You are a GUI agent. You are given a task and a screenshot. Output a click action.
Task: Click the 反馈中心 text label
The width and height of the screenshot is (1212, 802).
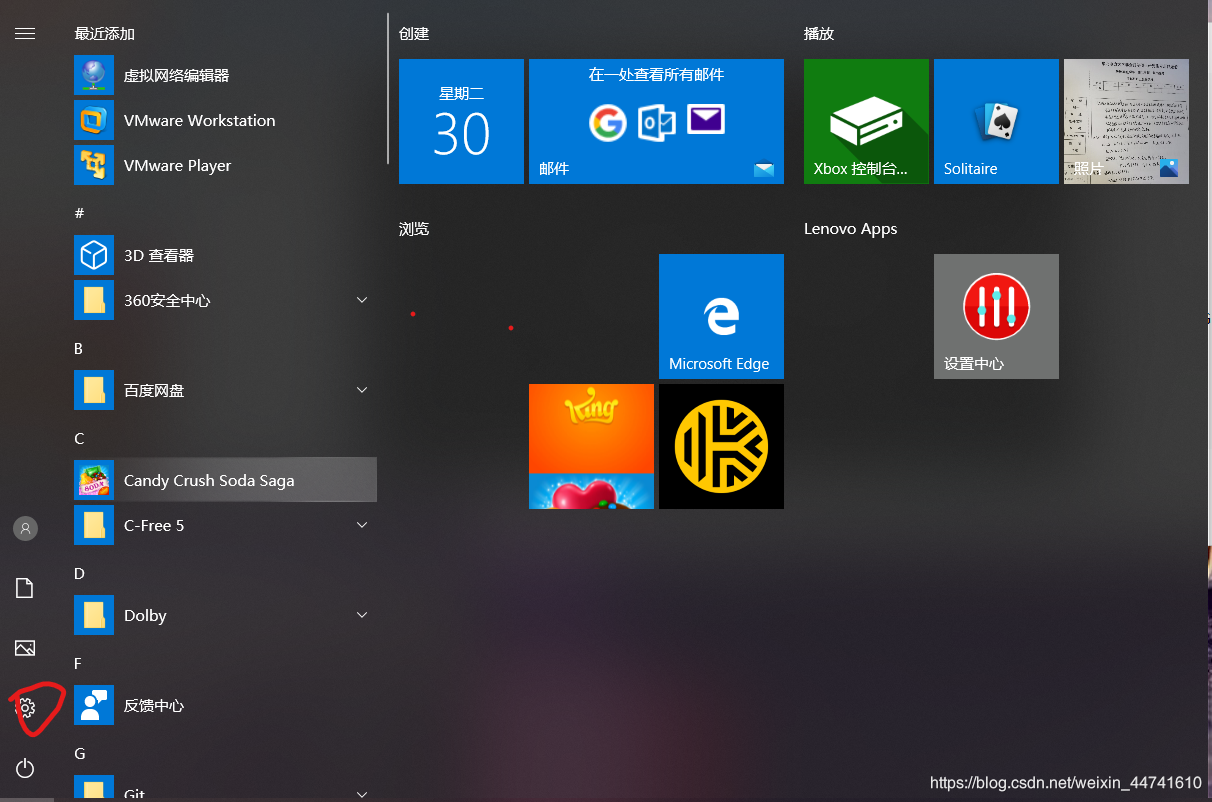[154, 705]
